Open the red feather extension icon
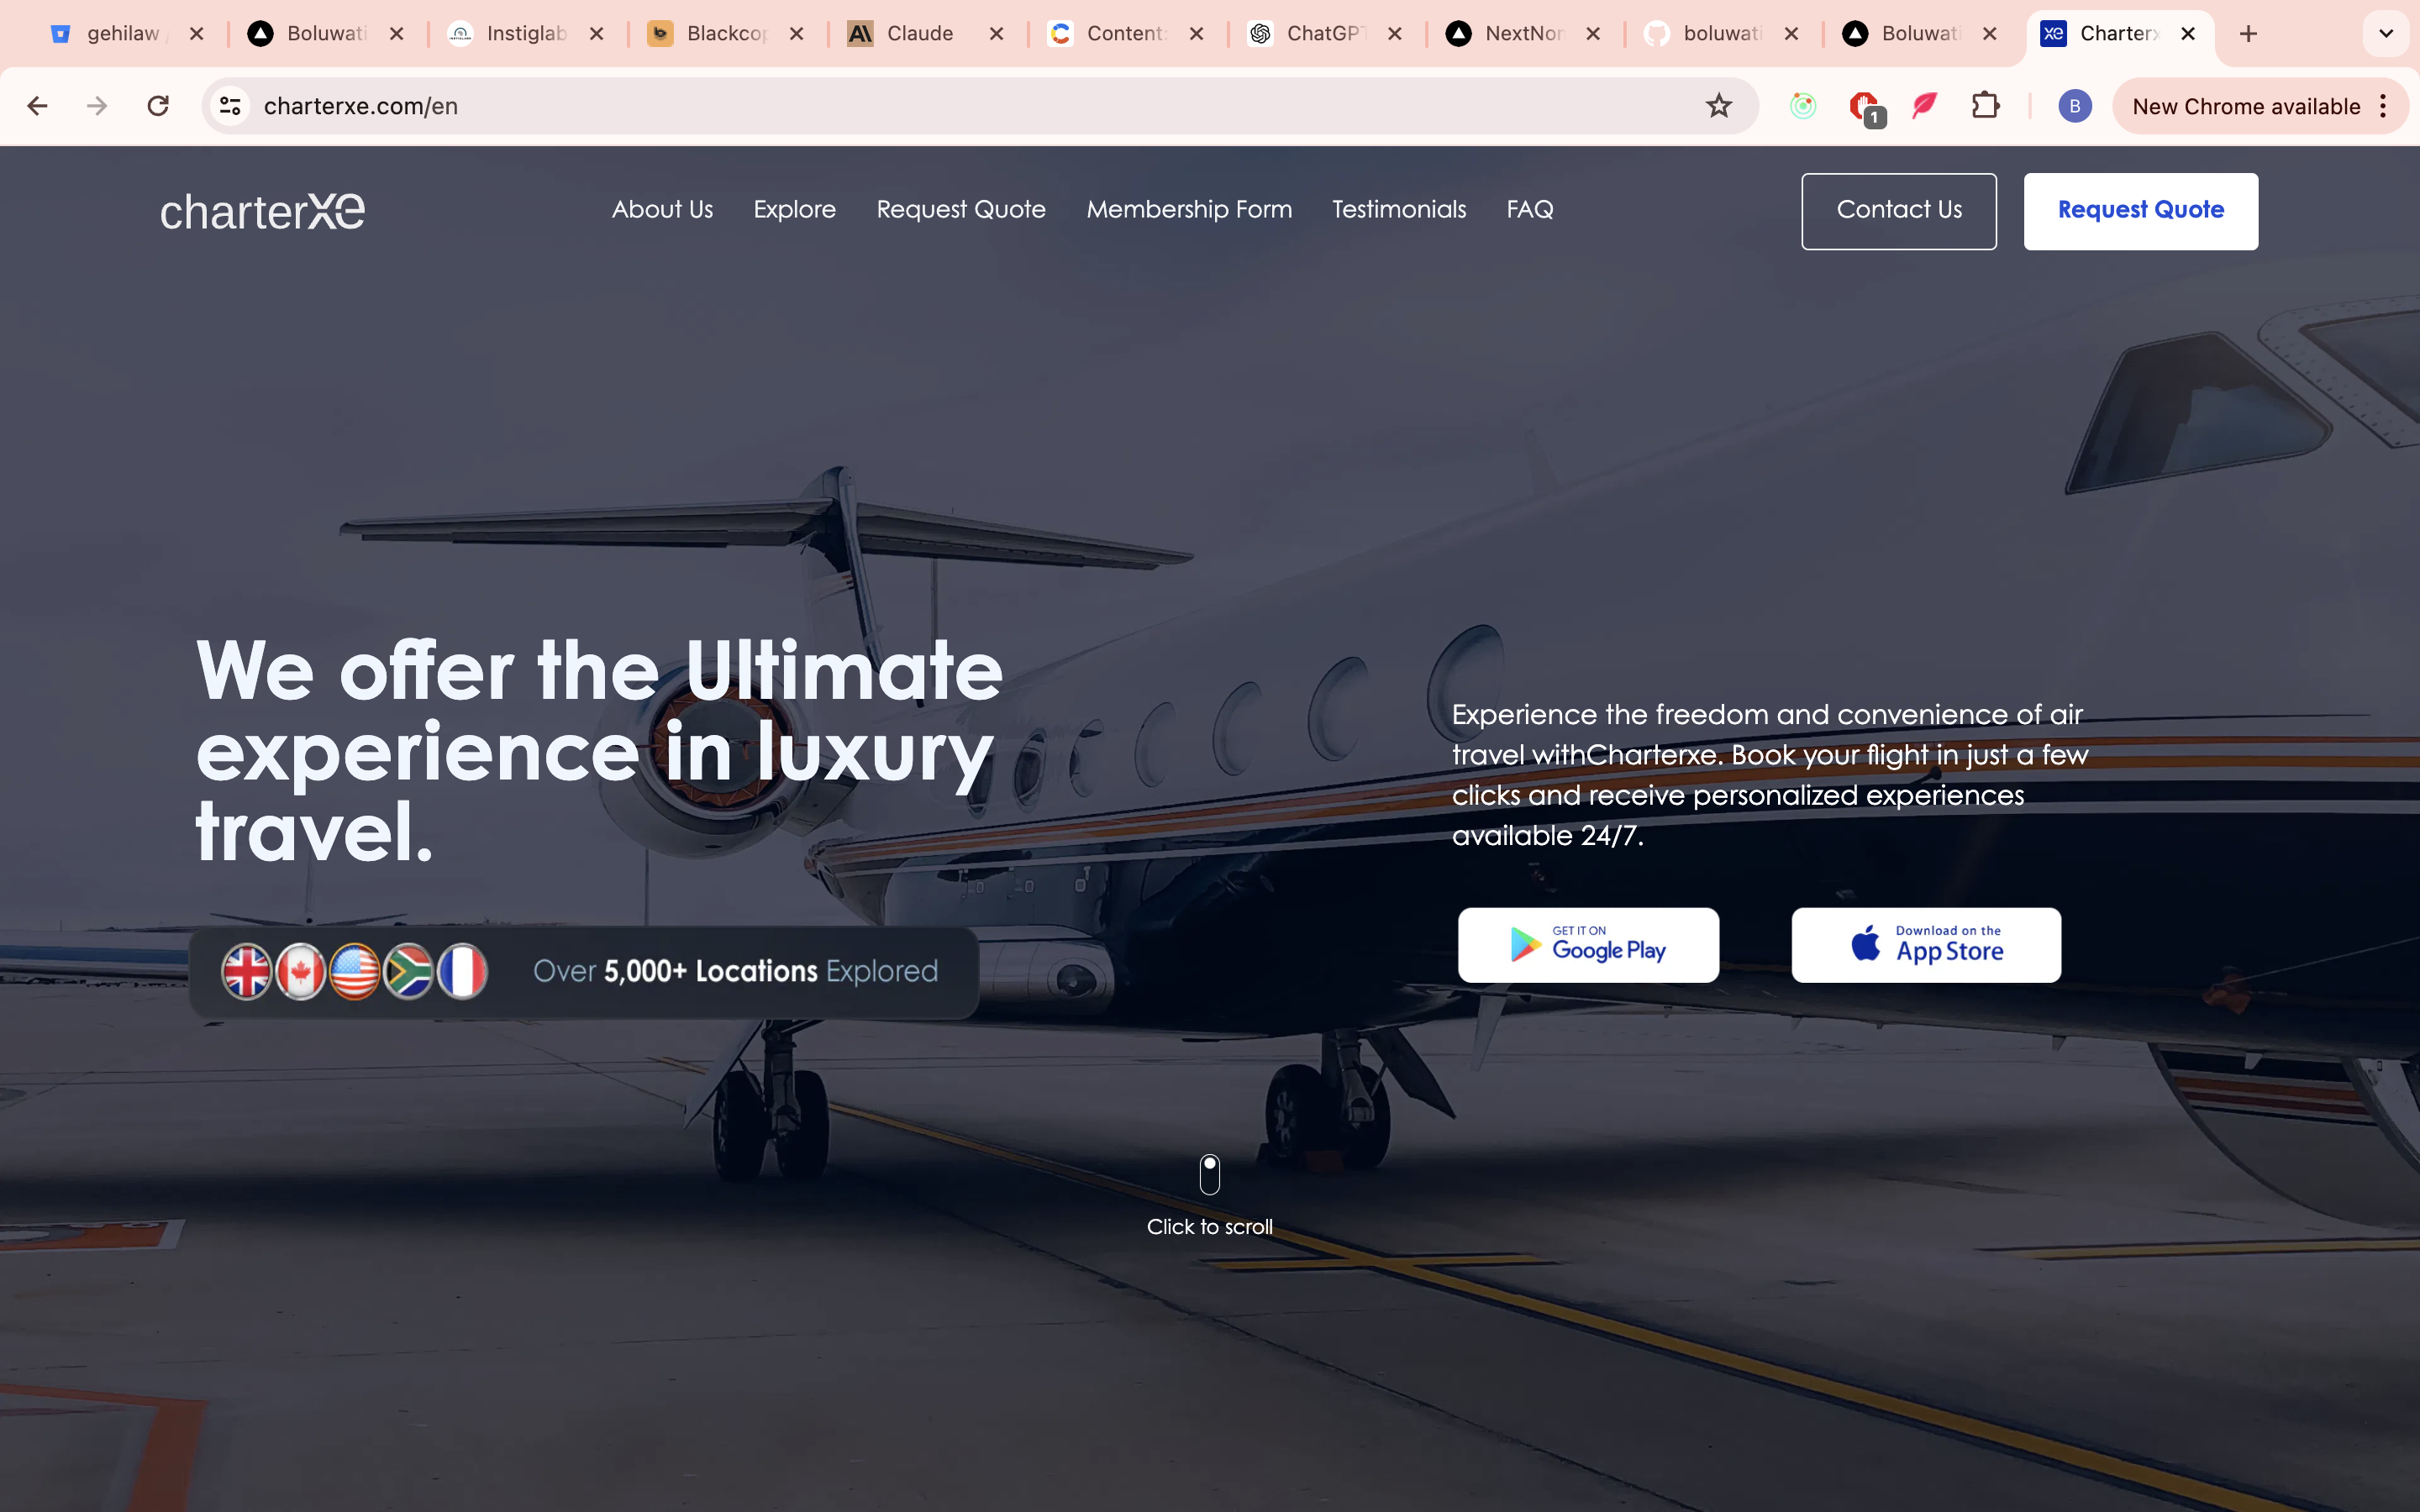This screenshot has width=2420, height=1512. 1924,106
